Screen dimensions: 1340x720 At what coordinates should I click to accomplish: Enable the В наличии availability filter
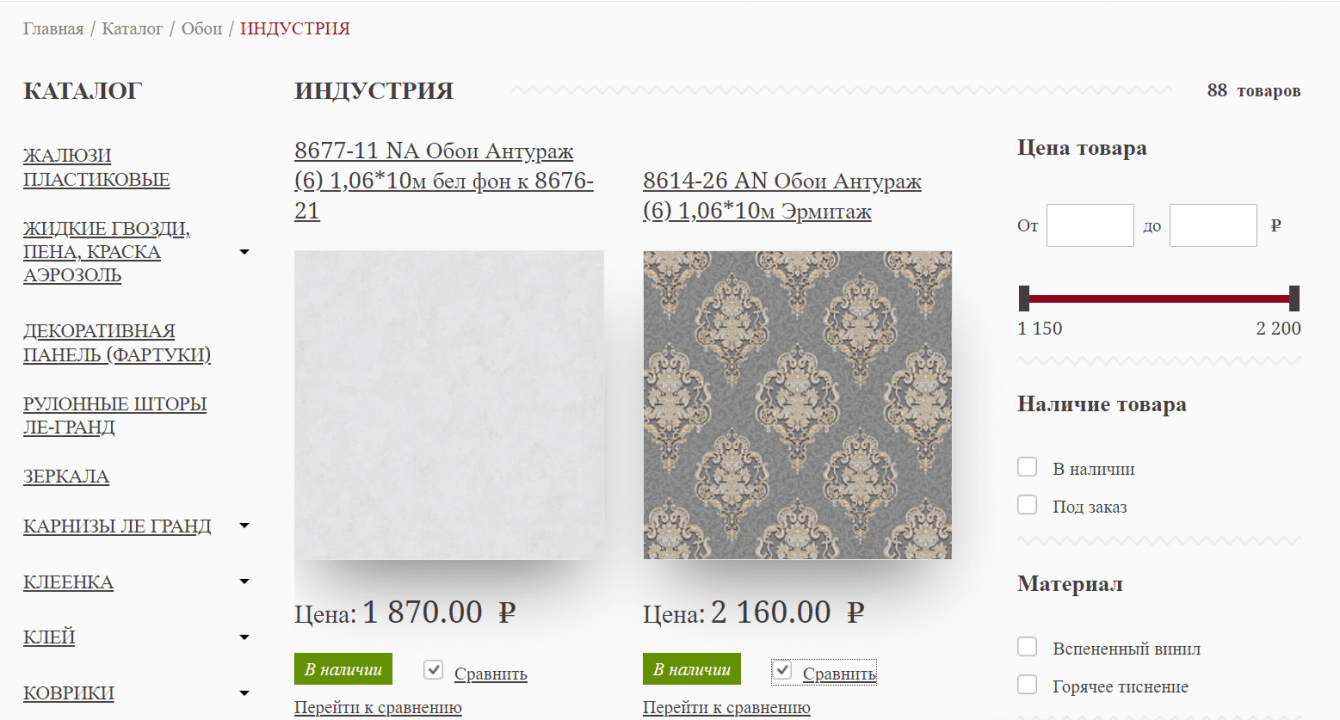[x=1027, y=467]
